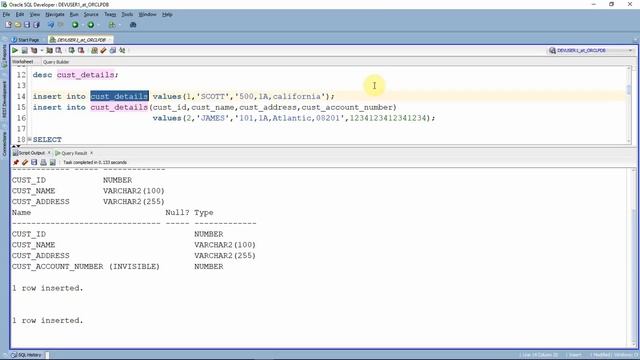640x360 pixels.
Task: Open the connection selector DEVUSER1_at_ORCLPDB dropdown
Action: point(591,51)
